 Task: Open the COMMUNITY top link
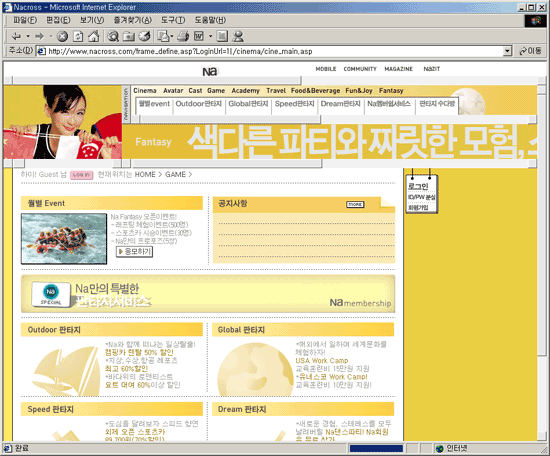(x=360, y=69)
